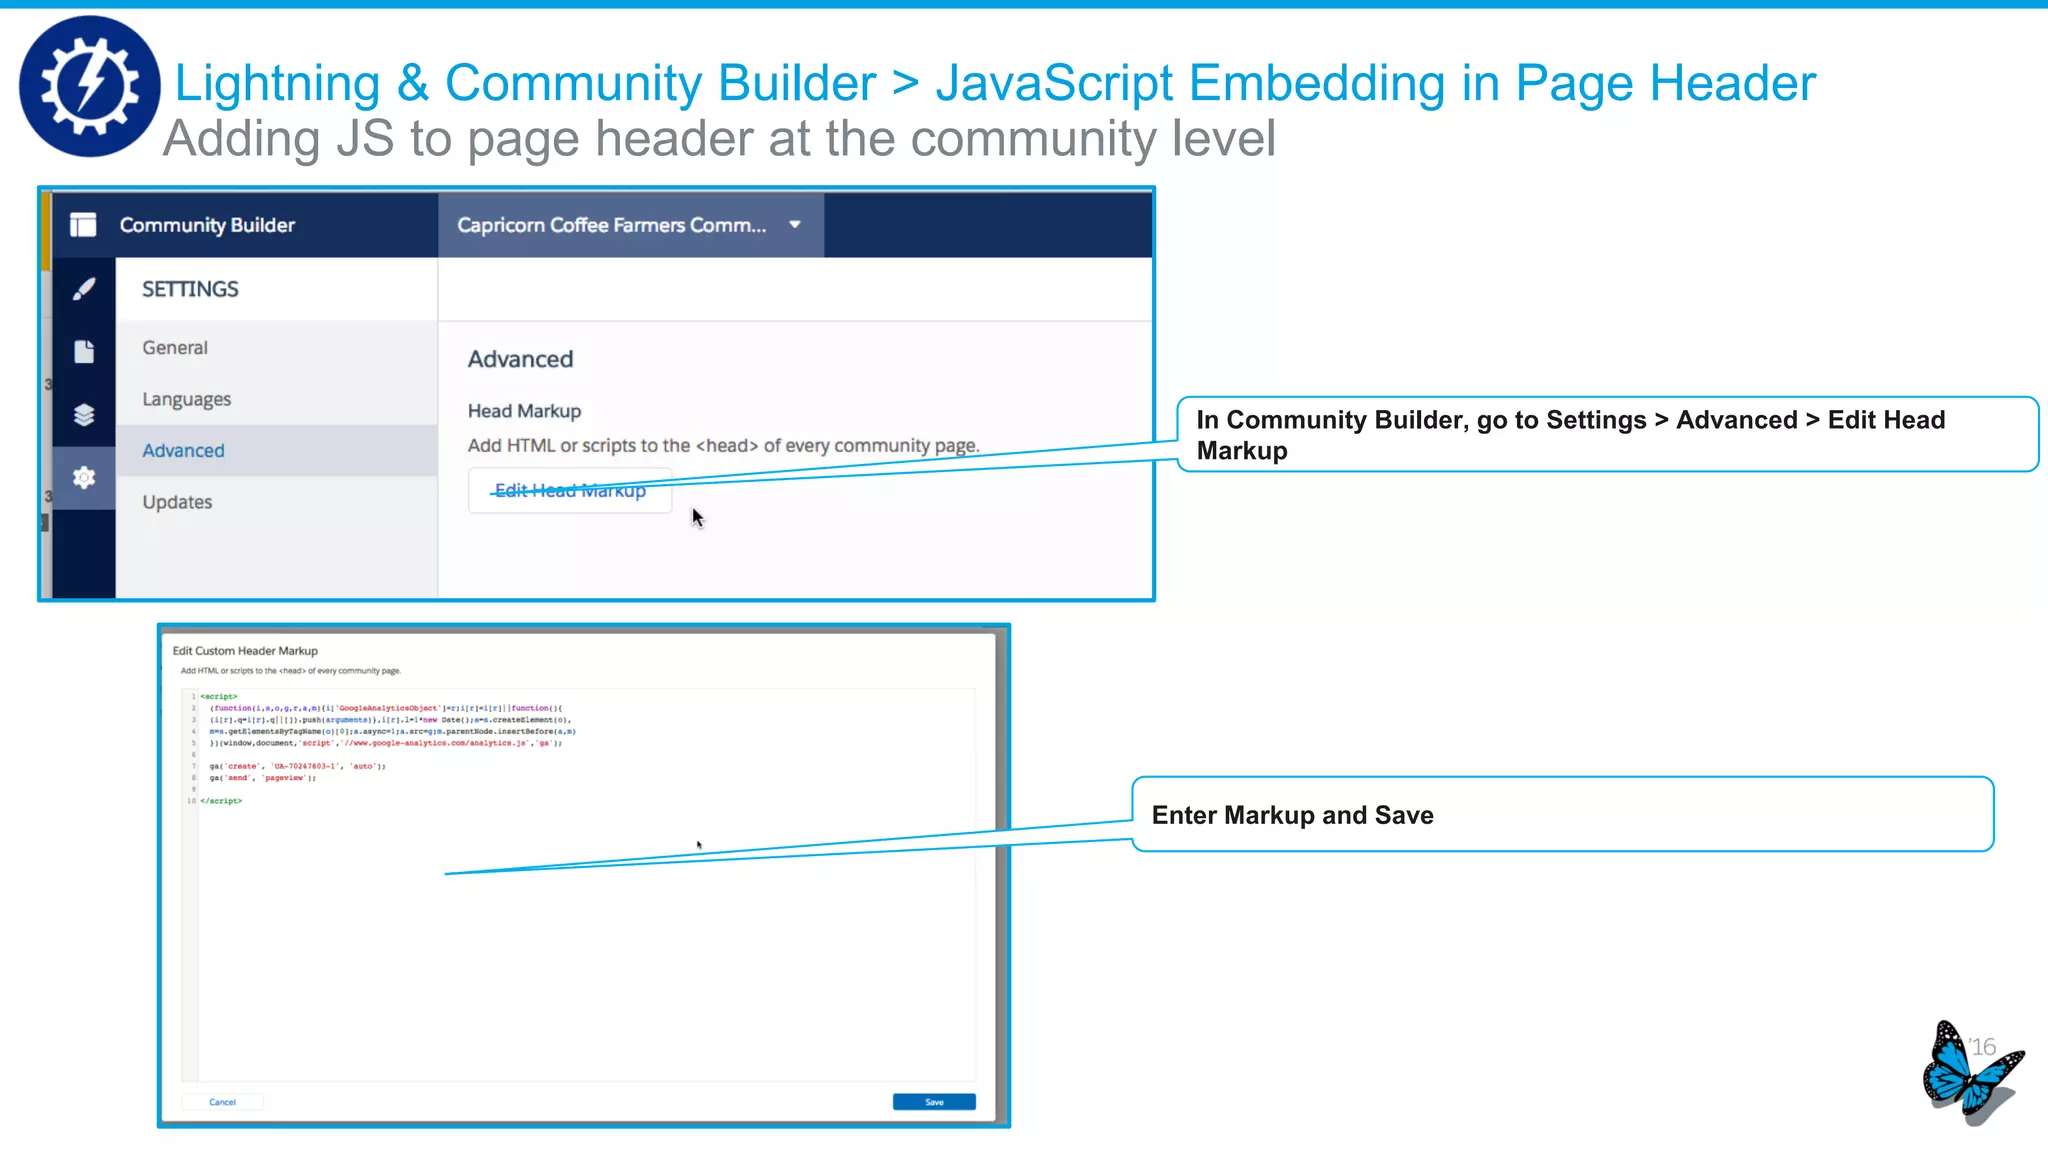Click the ga('send', 'pageview') code line

pyautogui.click(x=262, y=778)
